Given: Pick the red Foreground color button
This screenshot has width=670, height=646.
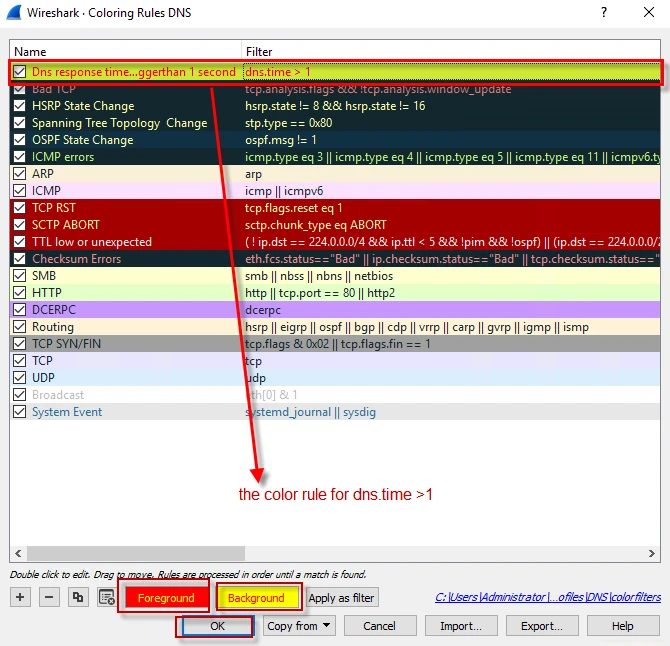Looking at the screenshot, I should pos(166,598).
